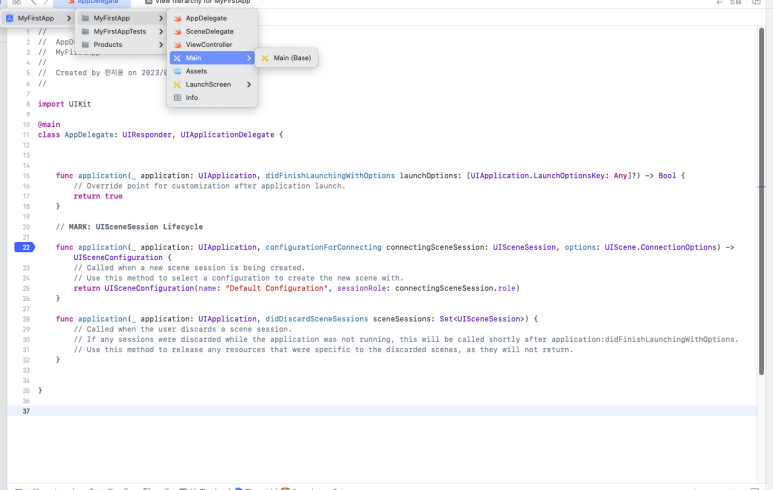
Task: Click 'configurationForConnecting' parameter label
Action: pyautogui.click(x=323, y=247)
